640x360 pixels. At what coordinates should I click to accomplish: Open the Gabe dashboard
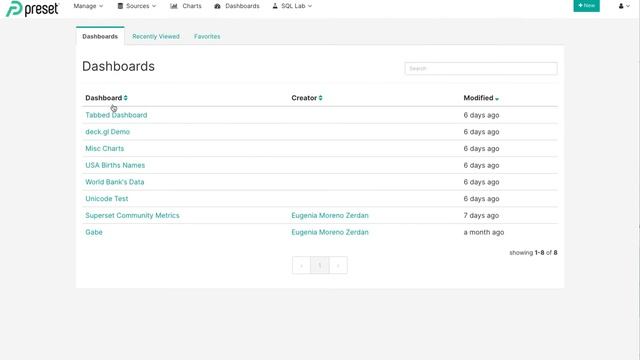94,232
